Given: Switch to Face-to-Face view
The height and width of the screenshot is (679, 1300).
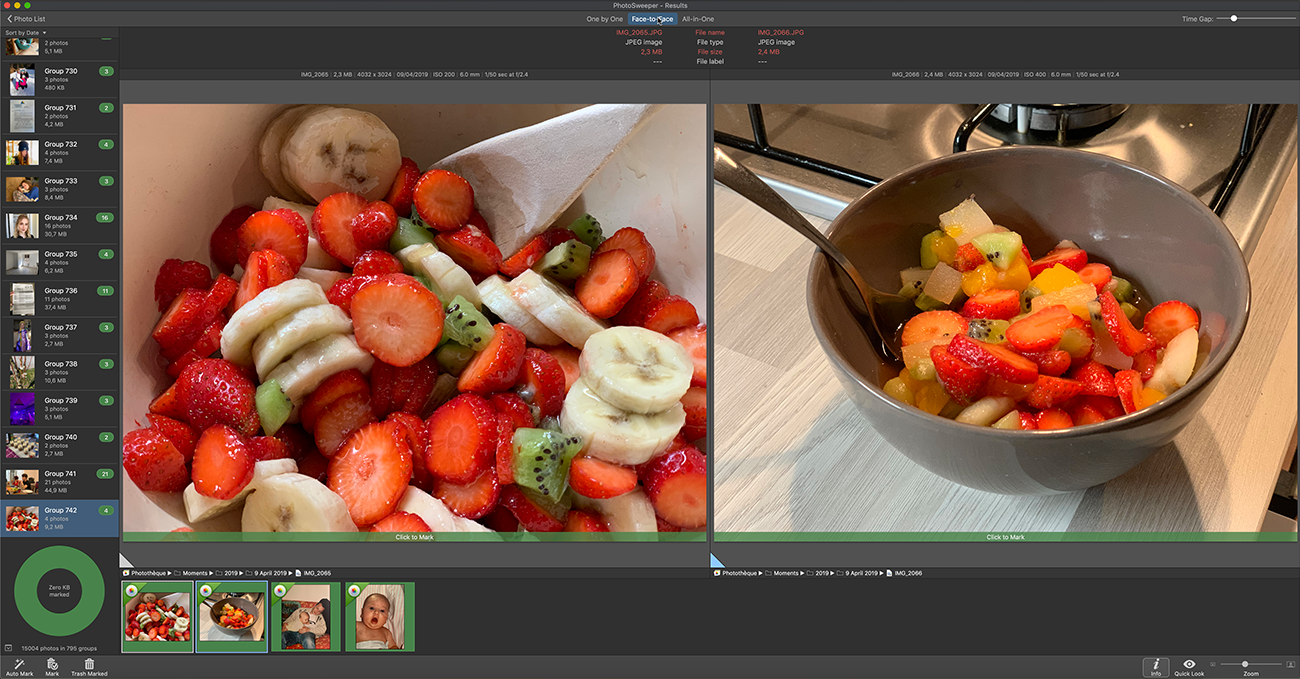Looking at the screenshot, I should coord(653,19).
